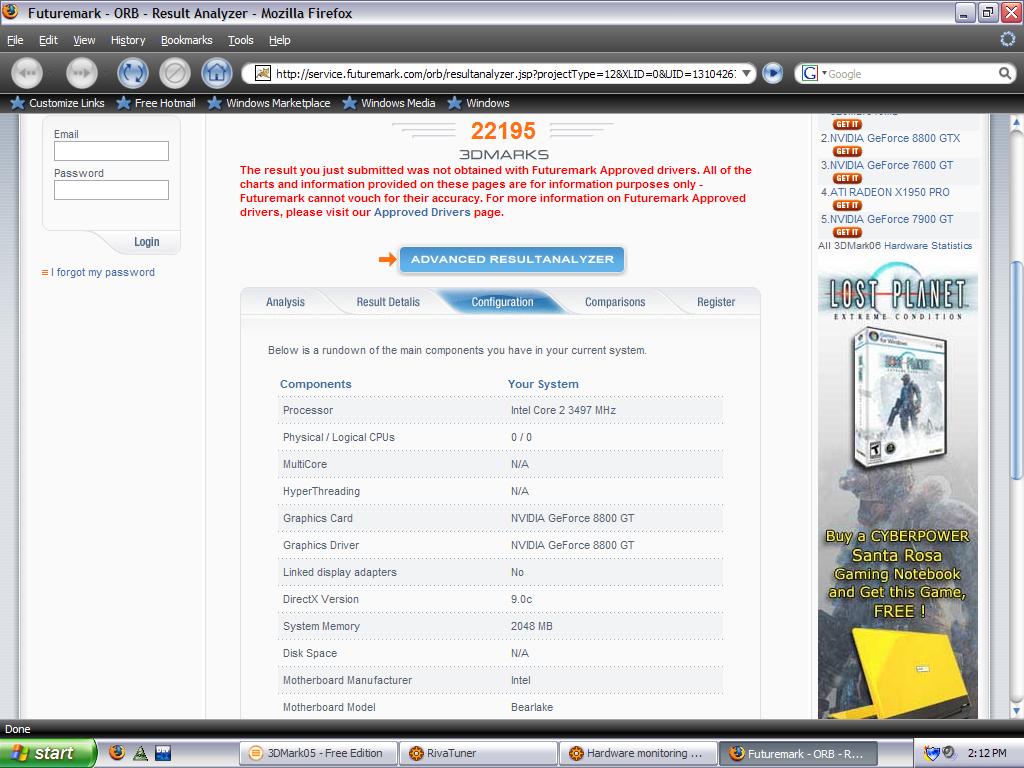This screenshot has width=1024, height=768.
Task: Launch Firefox from the quick launch icon
Action: click(x=117, y=752)
